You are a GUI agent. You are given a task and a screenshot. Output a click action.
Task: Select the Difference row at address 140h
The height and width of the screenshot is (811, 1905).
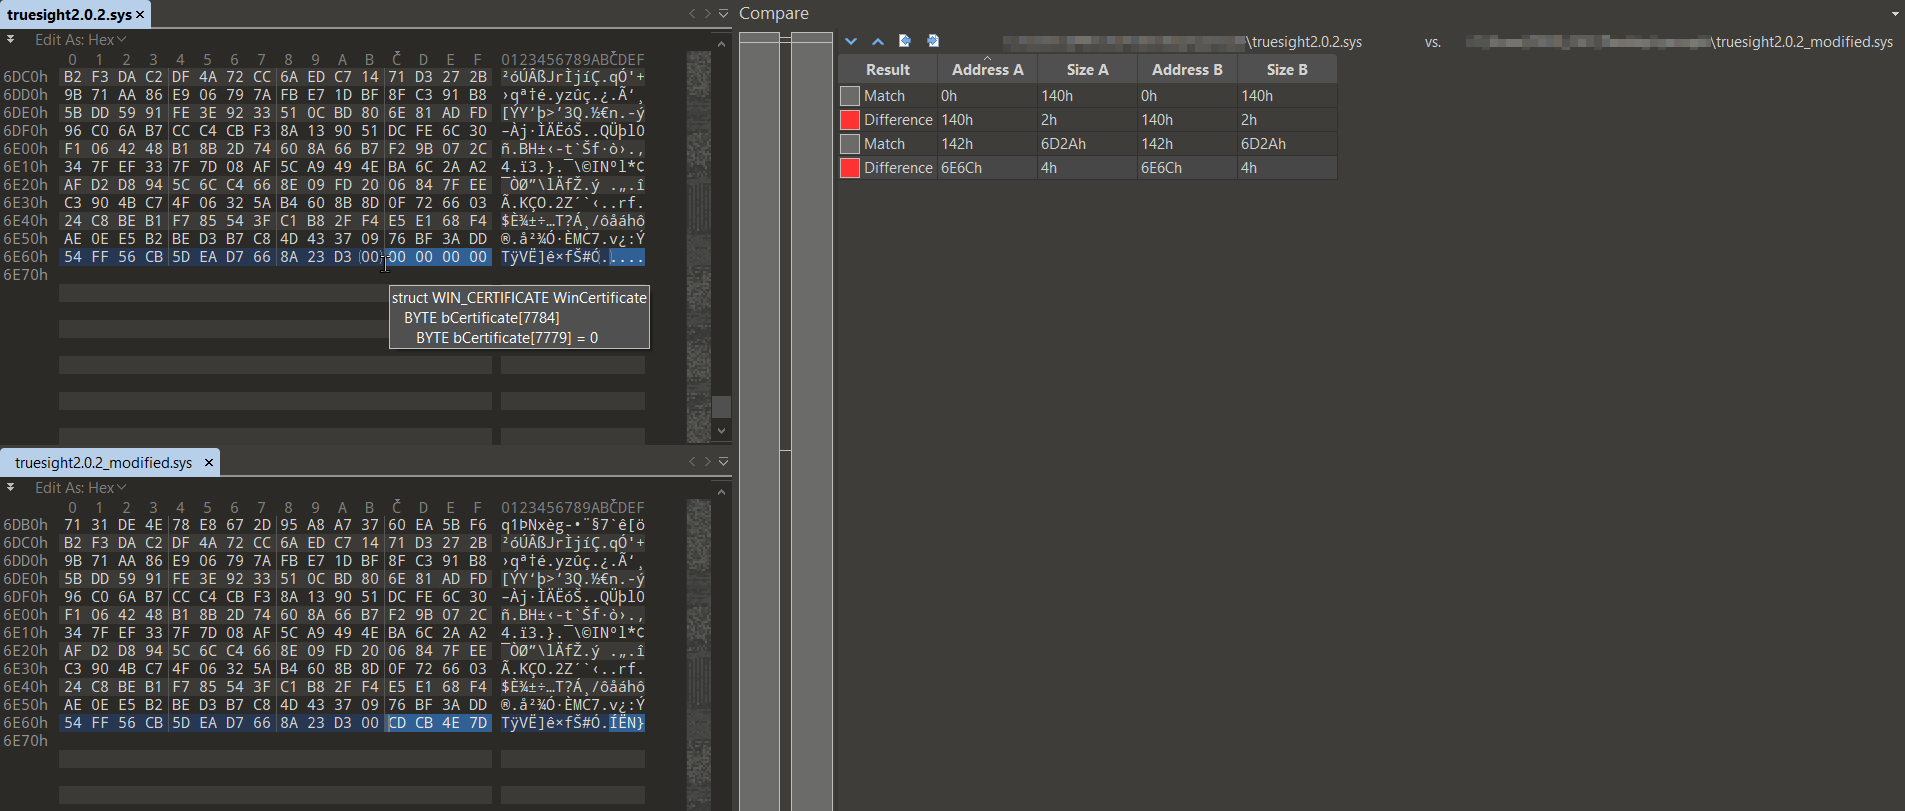(1088, 120)
